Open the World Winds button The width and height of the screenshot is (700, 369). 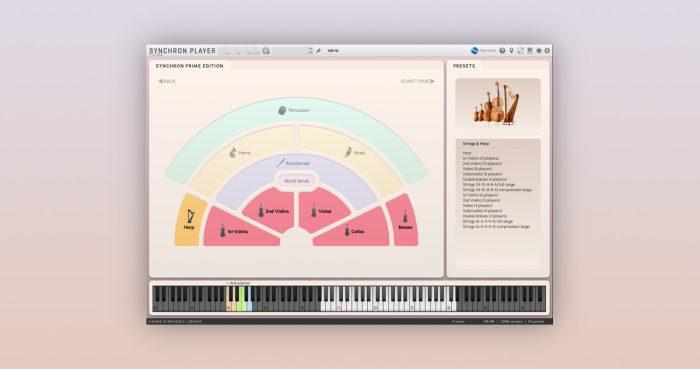296,181
